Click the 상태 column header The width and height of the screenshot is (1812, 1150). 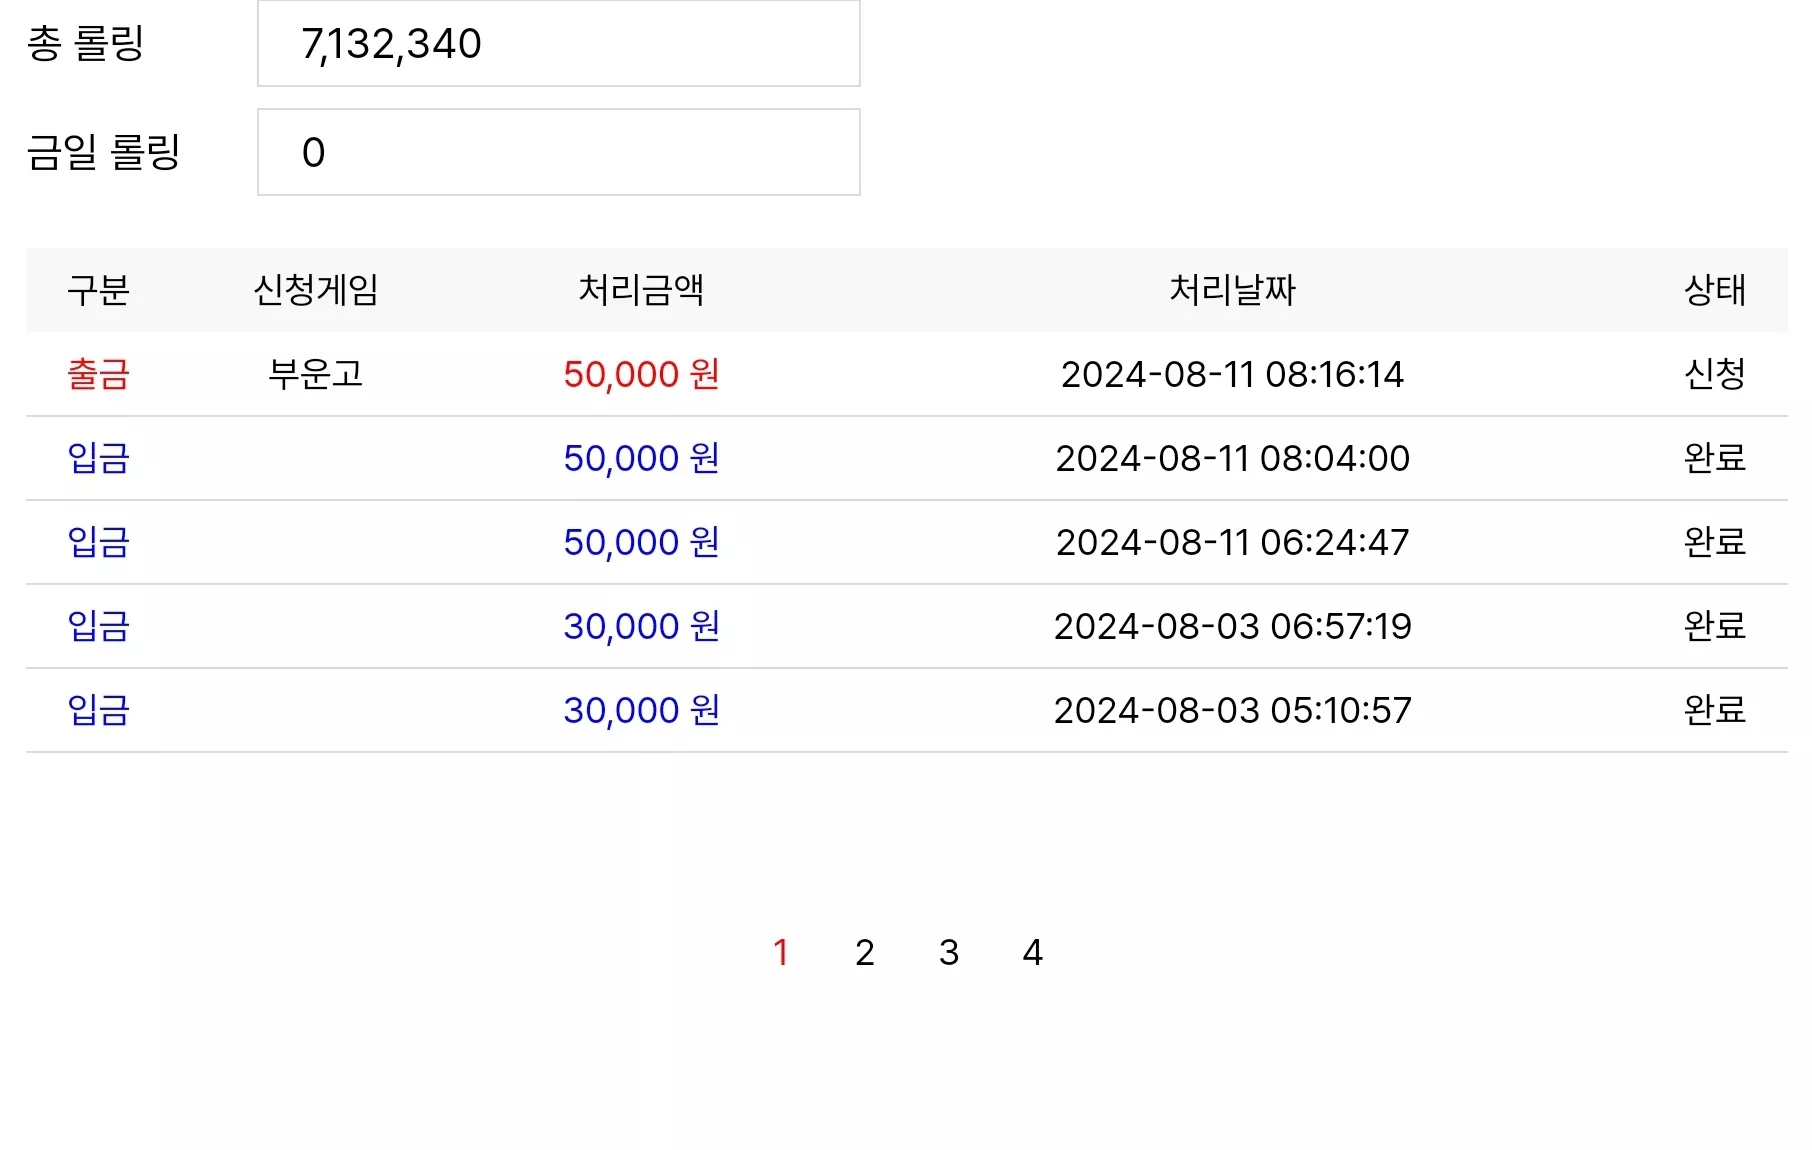[x=1715, y=290]
